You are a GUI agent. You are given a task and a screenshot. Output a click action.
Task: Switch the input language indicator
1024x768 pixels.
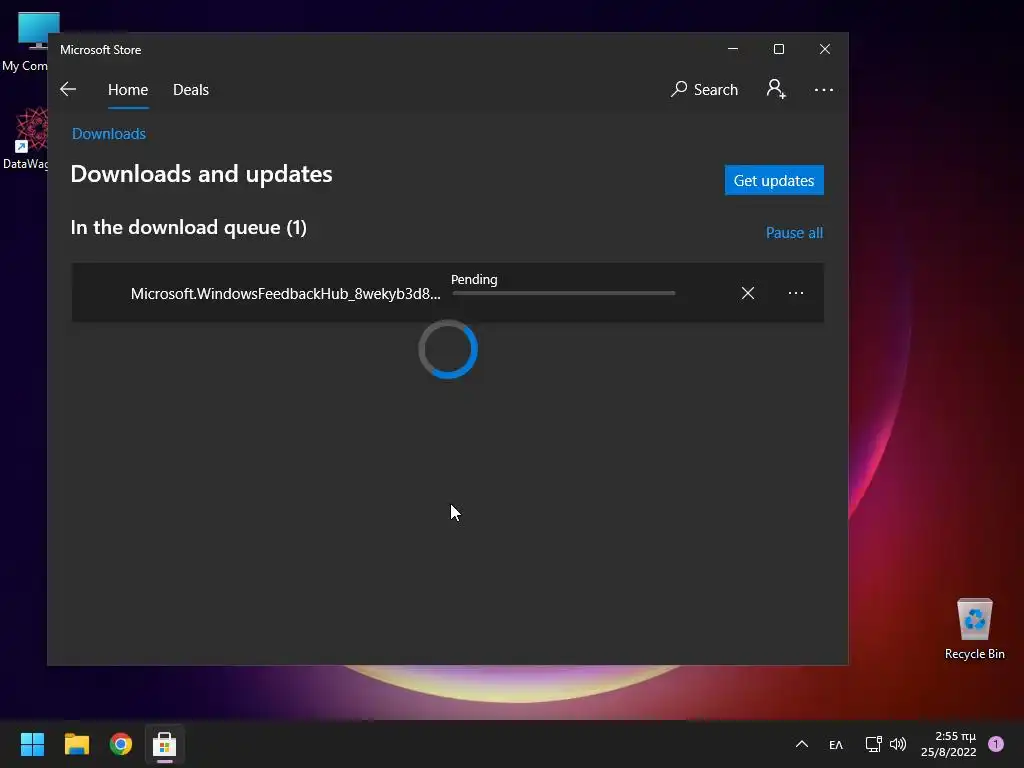pyautogui.click(x=836, y=744)
